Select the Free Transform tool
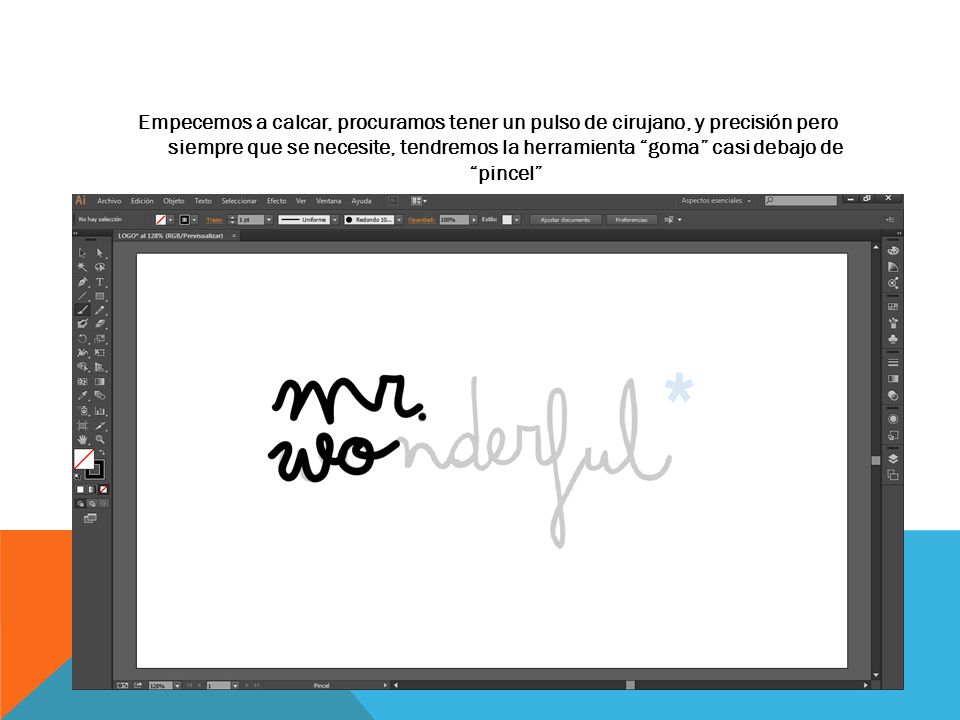 (100, 353)
